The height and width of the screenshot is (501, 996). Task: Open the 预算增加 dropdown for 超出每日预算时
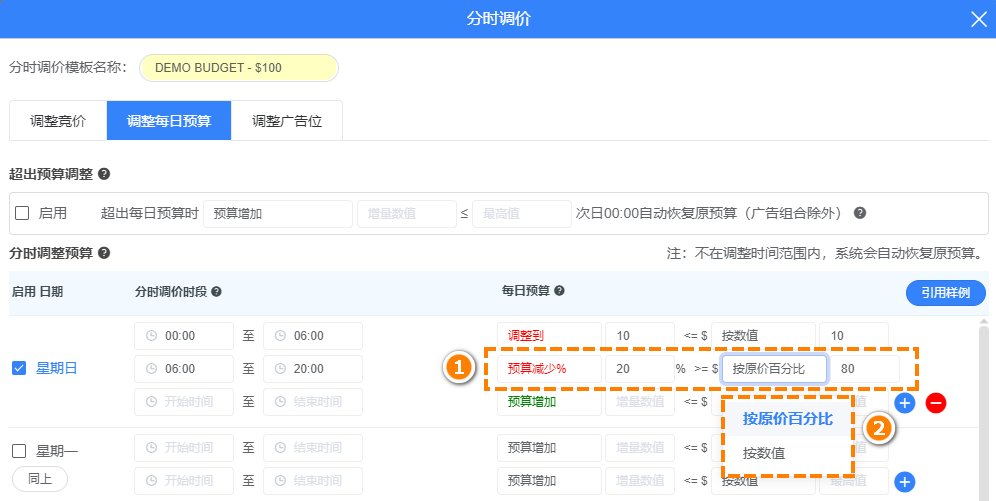click(x=278, y=214)
